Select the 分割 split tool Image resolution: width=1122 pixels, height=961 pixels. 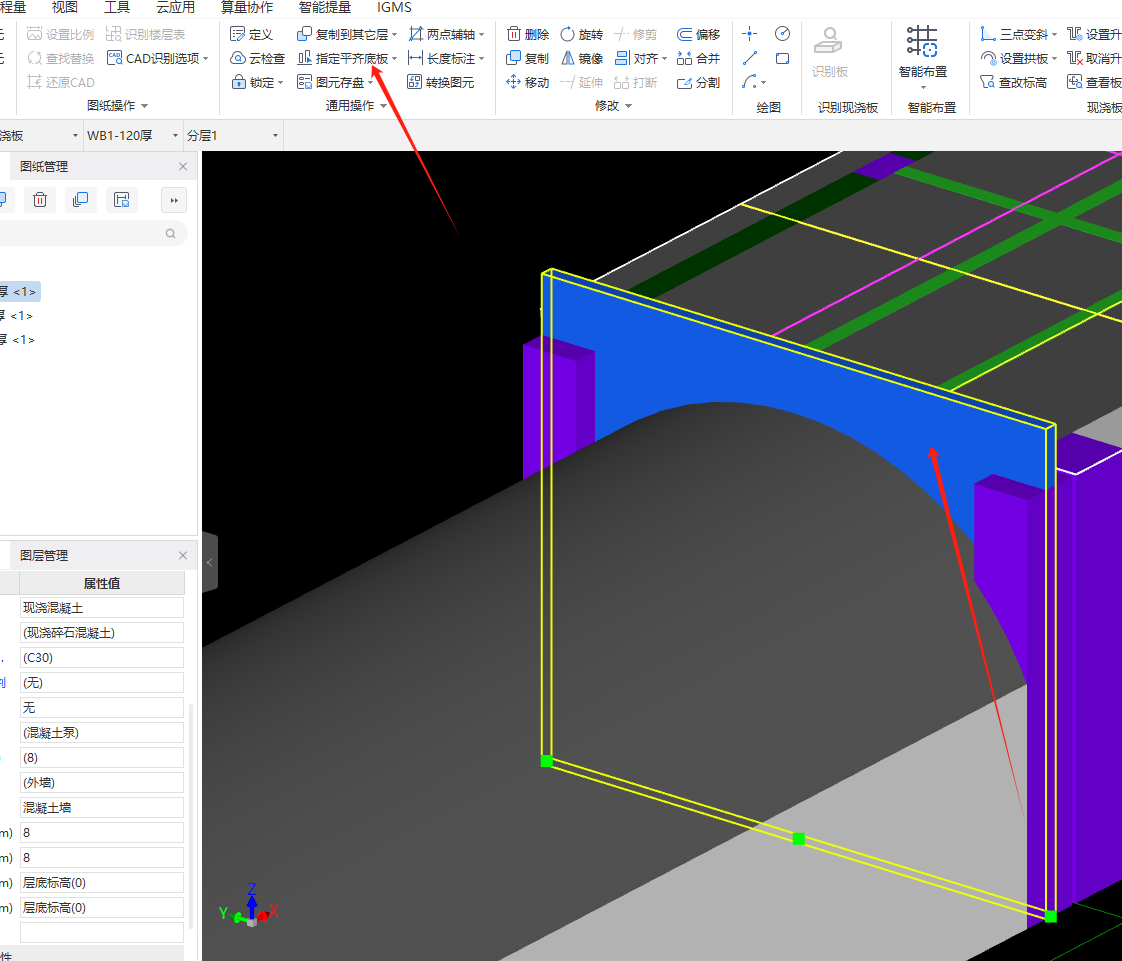(698, 83)
